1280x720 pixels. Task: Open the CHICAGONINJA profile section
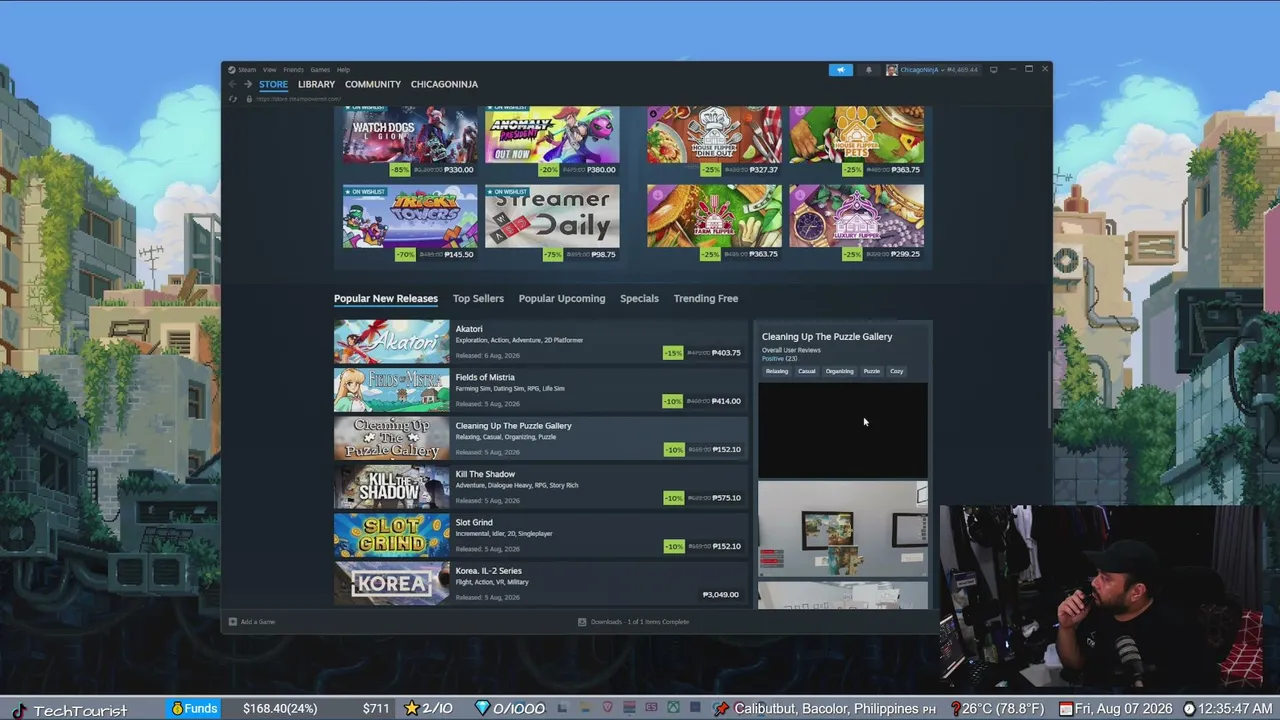pyautogui.click(x=444, y=84)
